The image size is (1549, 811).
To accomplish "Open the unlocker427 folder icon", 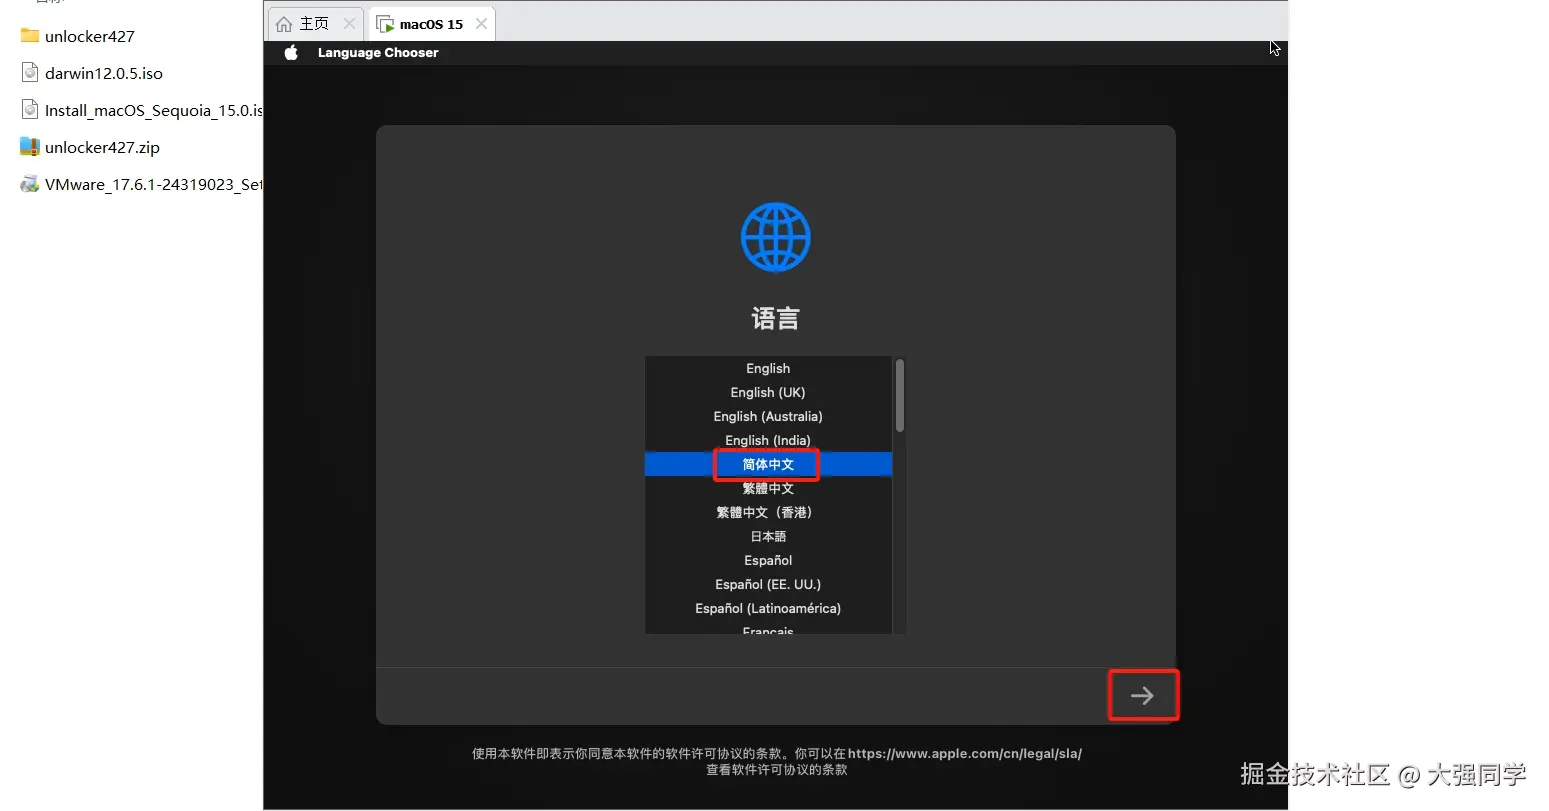I will [30, 36].
